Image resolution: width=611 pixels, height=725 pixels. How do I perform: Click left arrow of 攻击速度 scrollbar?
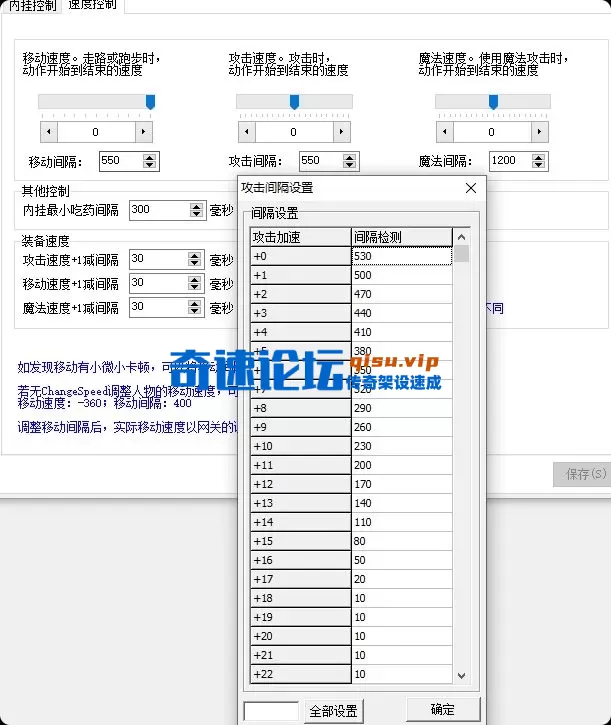tap(247, 132)
